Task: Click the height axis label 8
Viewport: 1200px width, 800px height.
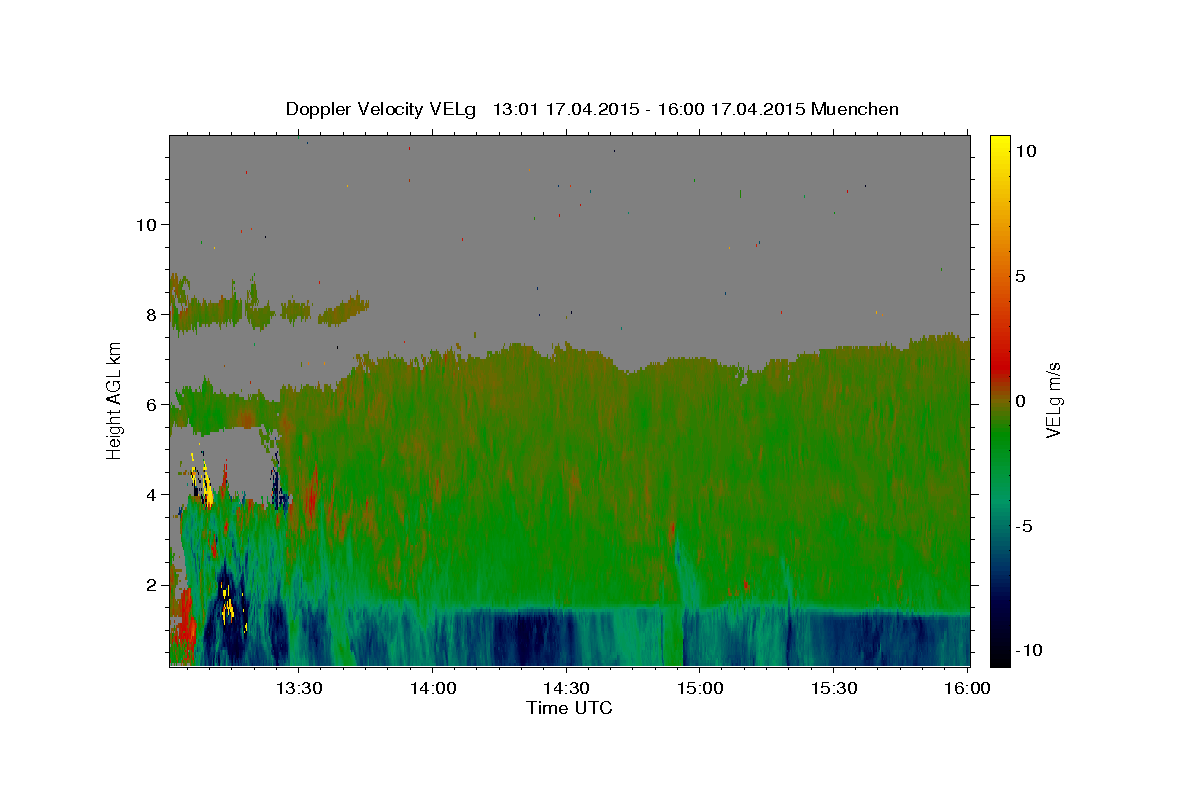Action: point(152,315)
